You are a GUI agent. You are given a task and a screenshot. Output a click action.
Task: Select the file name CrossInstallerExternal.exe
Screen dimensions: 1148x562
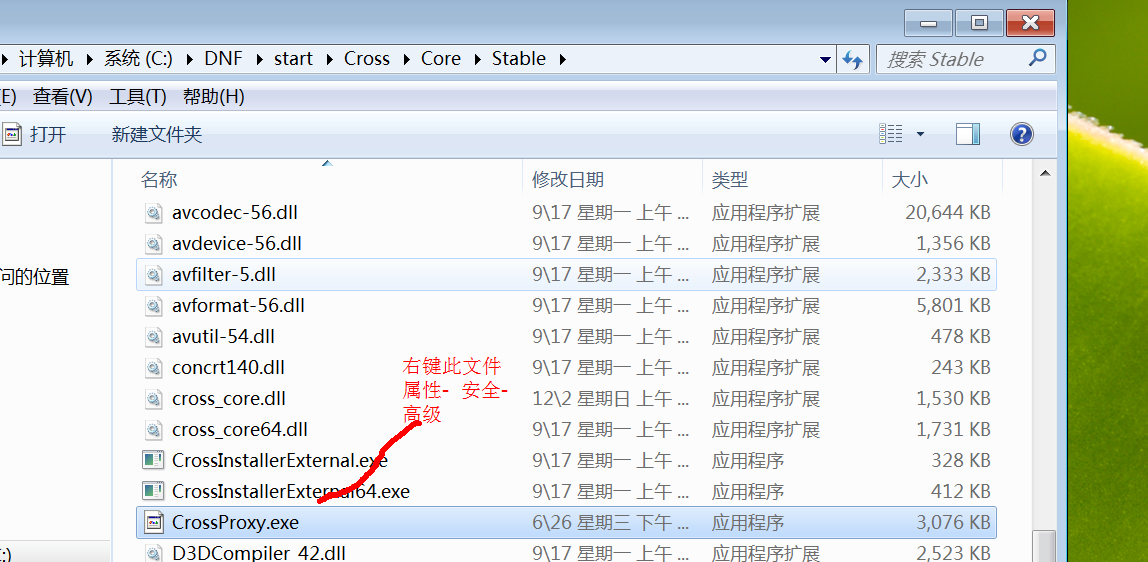coord(280,460)
